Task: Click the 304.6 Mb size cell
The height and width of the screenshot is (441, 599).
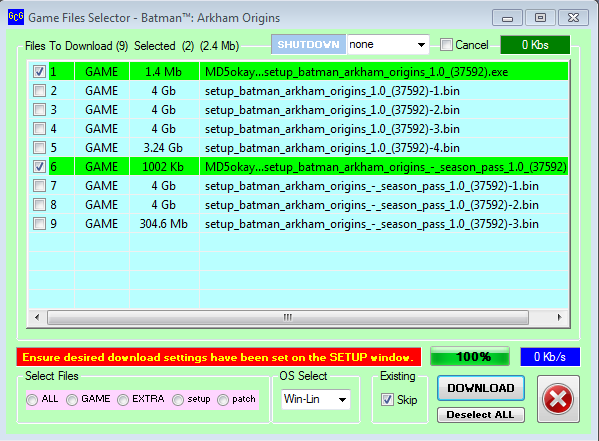Action: [x=164, y=224]
